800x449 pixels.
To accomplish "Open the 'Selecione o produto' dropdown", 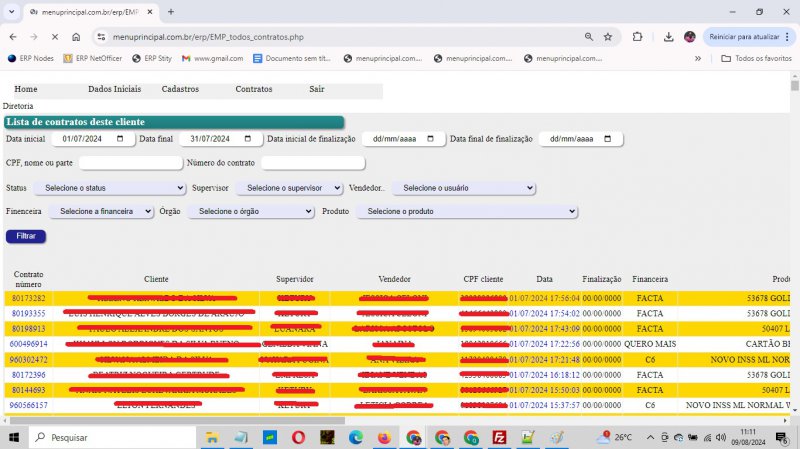I will coord(467,212).
